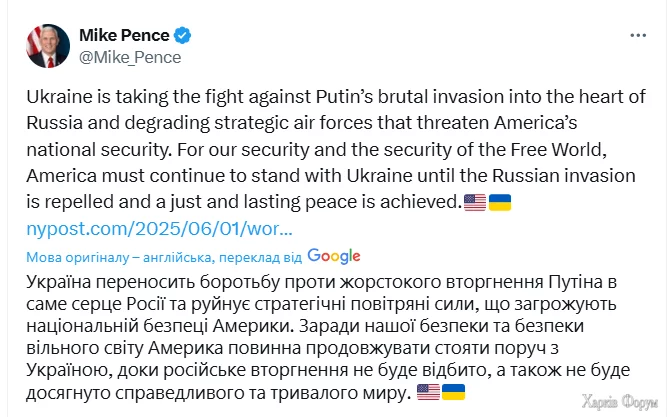
Task: Click the line starting 'досягнуто справедливого'
Action: pyautogui.click(x=215, y=392)
